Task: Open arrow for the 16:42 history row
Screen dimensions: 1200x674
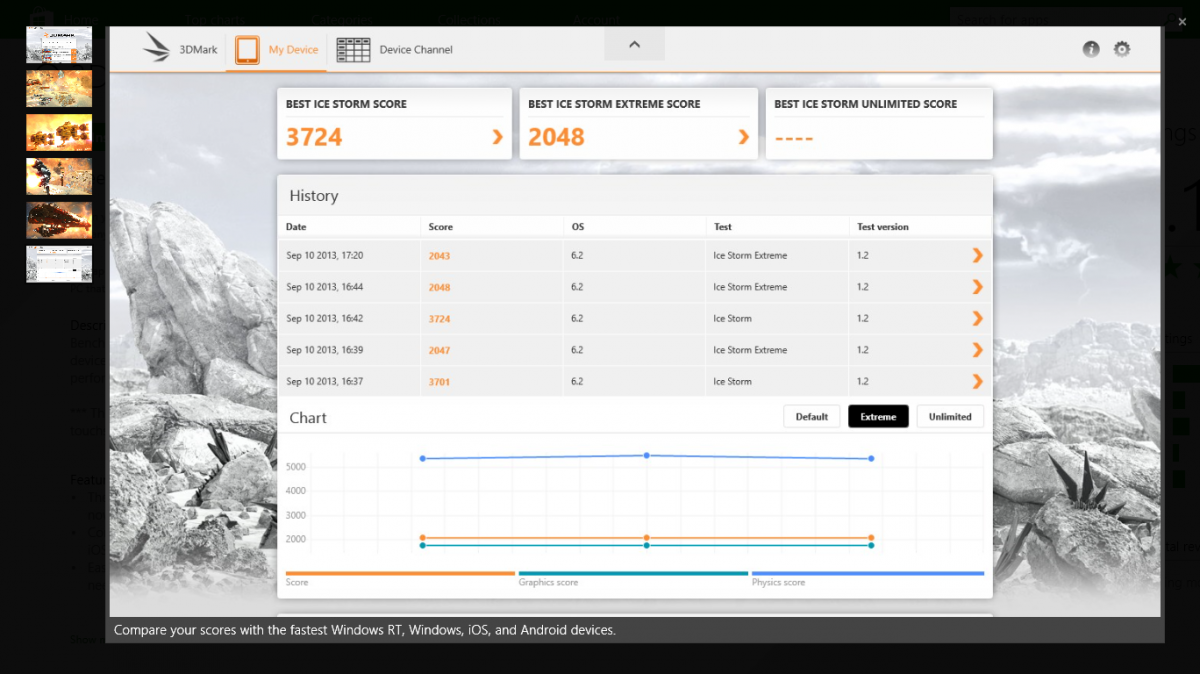Action: (x=977, y=318)
